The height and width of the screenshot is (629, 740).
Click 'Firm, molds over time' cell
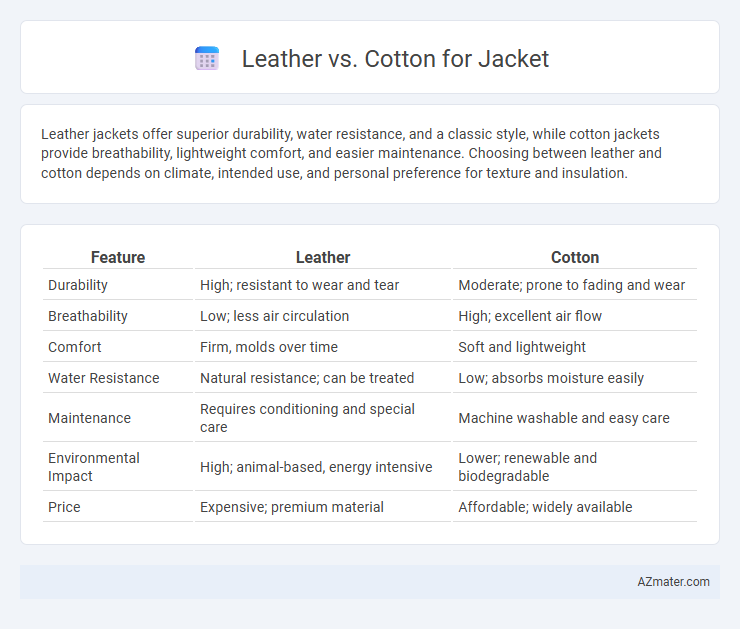(269, 347)
